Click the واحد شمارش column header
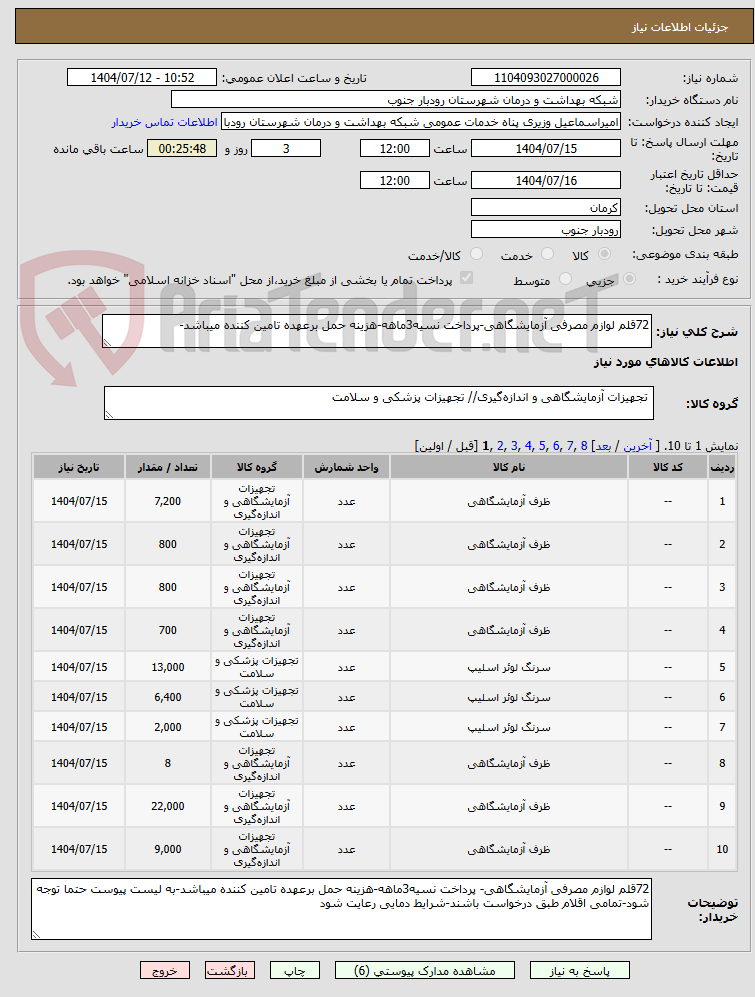755x997 pixels. 346,467
